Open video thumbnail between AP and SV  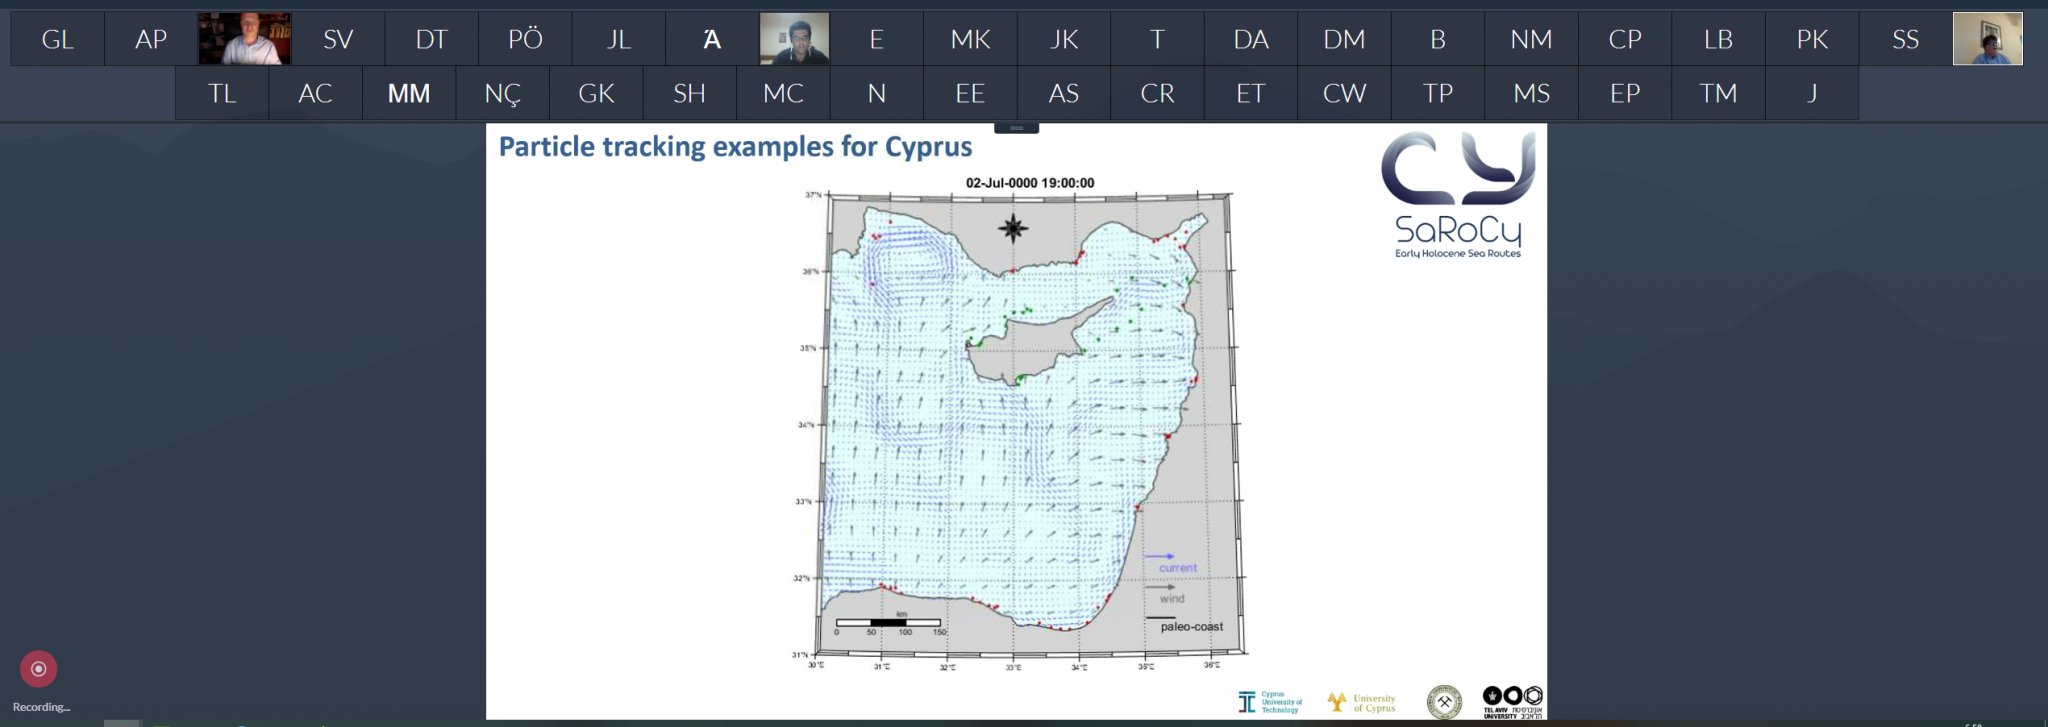pos(245,39)
